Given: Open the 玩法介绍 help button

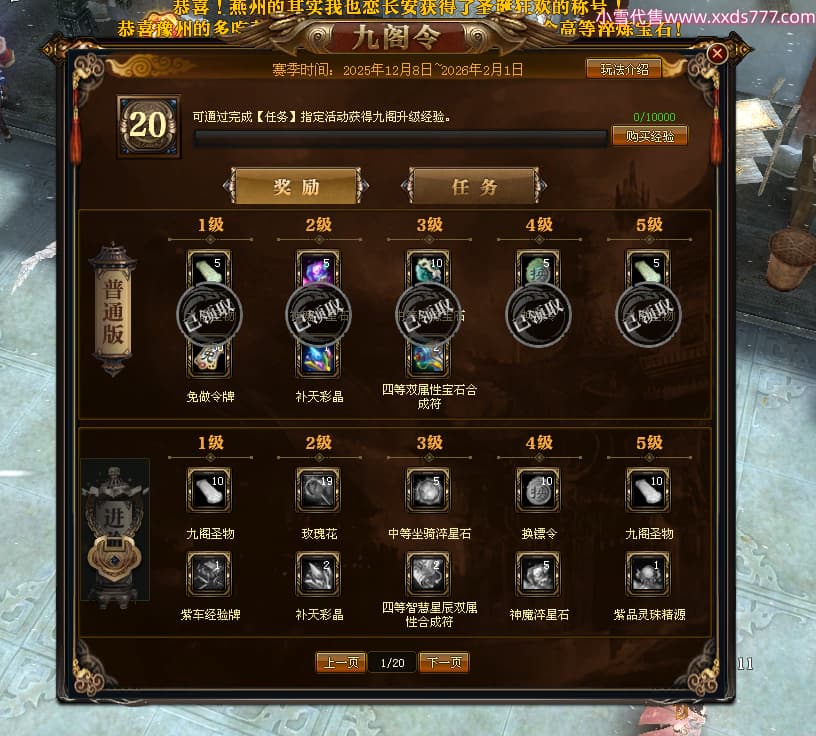Looking at the screenshot, I should click(x=624, y=69).
